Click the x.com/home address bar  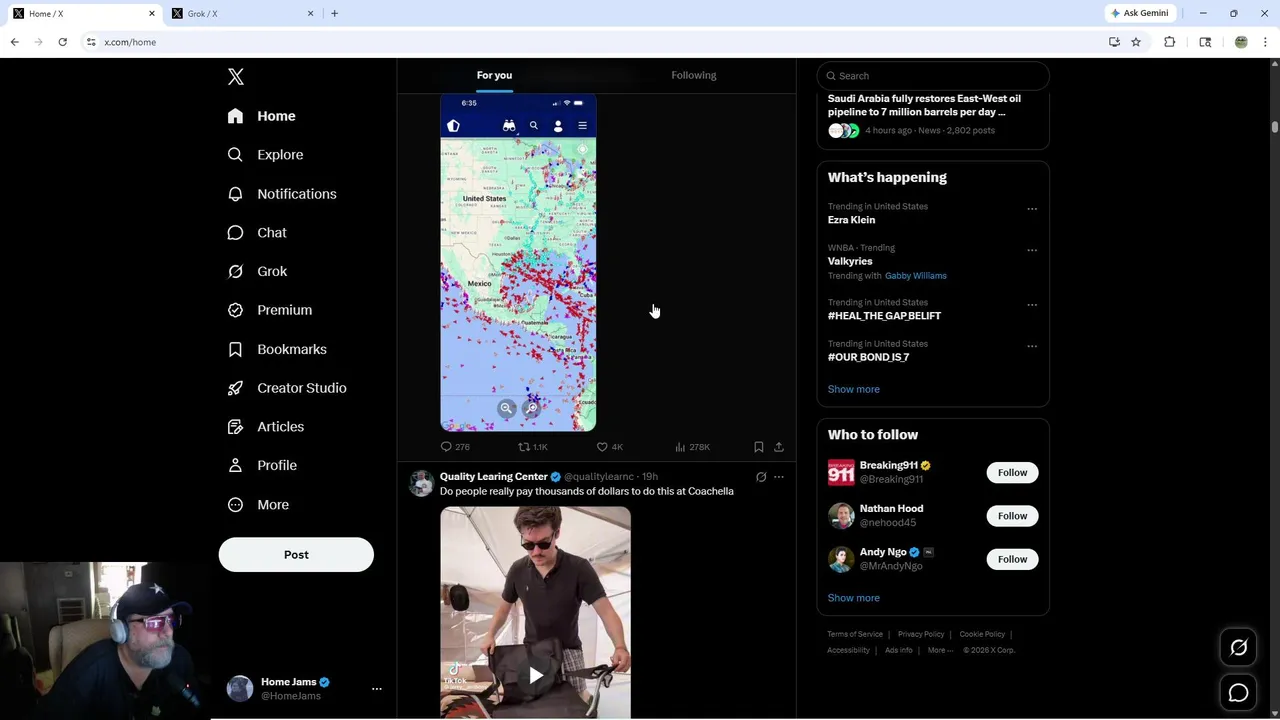(590, 42)
